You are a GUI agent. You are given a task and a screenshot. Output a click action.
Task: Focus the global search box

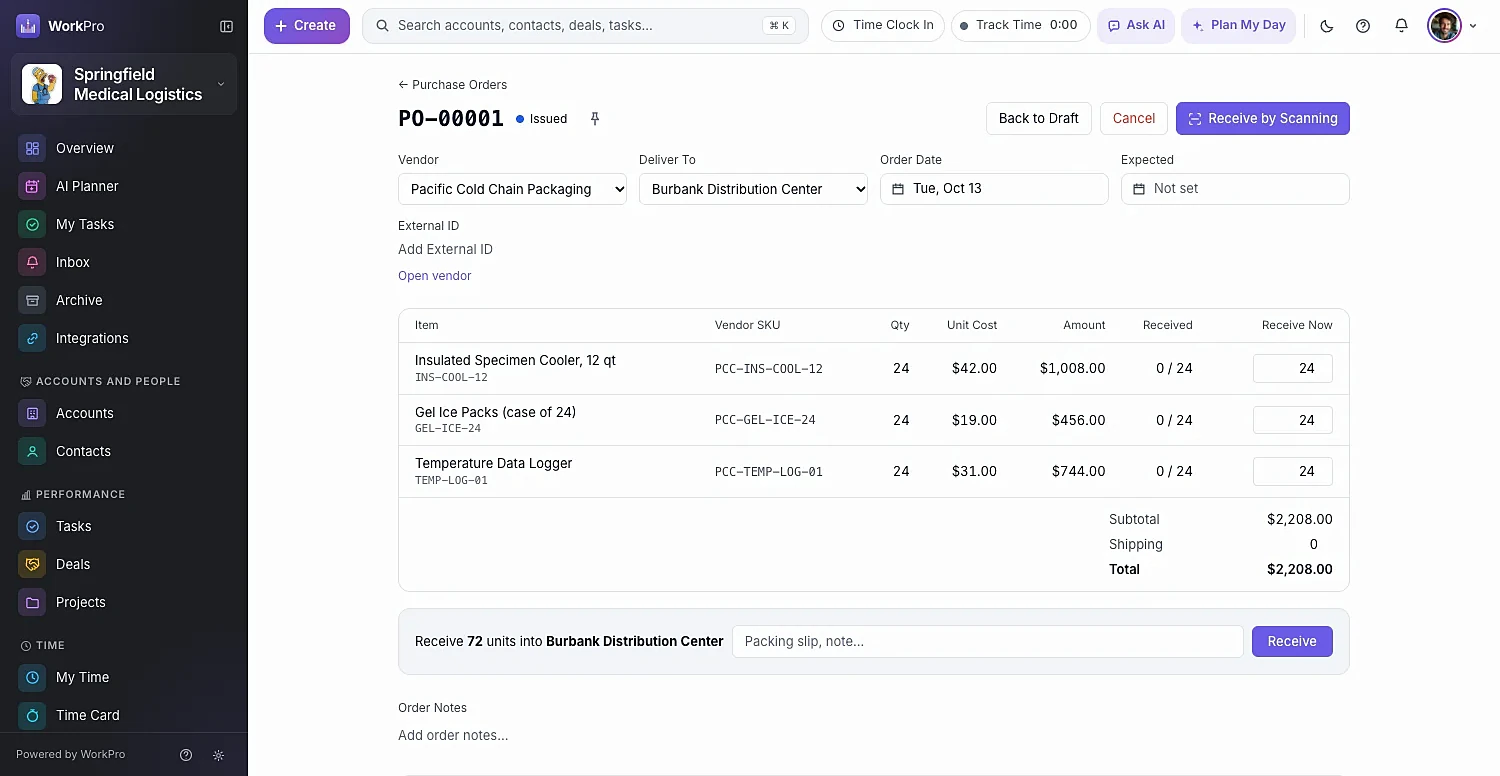tap(585, 26)
